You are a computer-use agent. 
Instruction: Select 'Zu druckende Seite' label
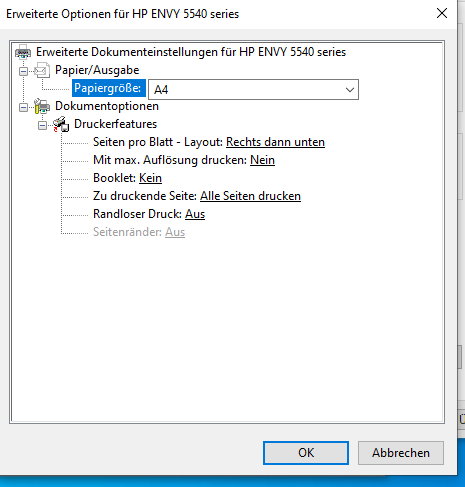click(145, 196)
